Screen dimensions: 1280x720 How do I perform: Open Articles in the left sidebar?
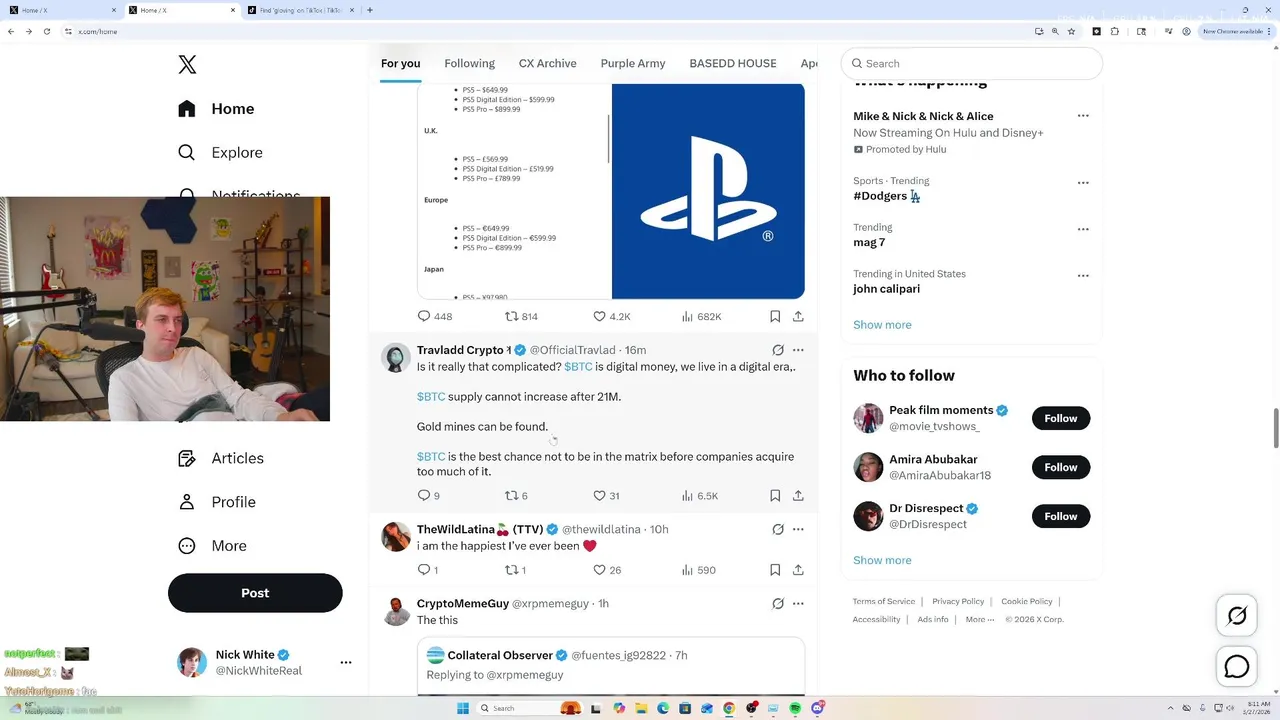[220, 458]
